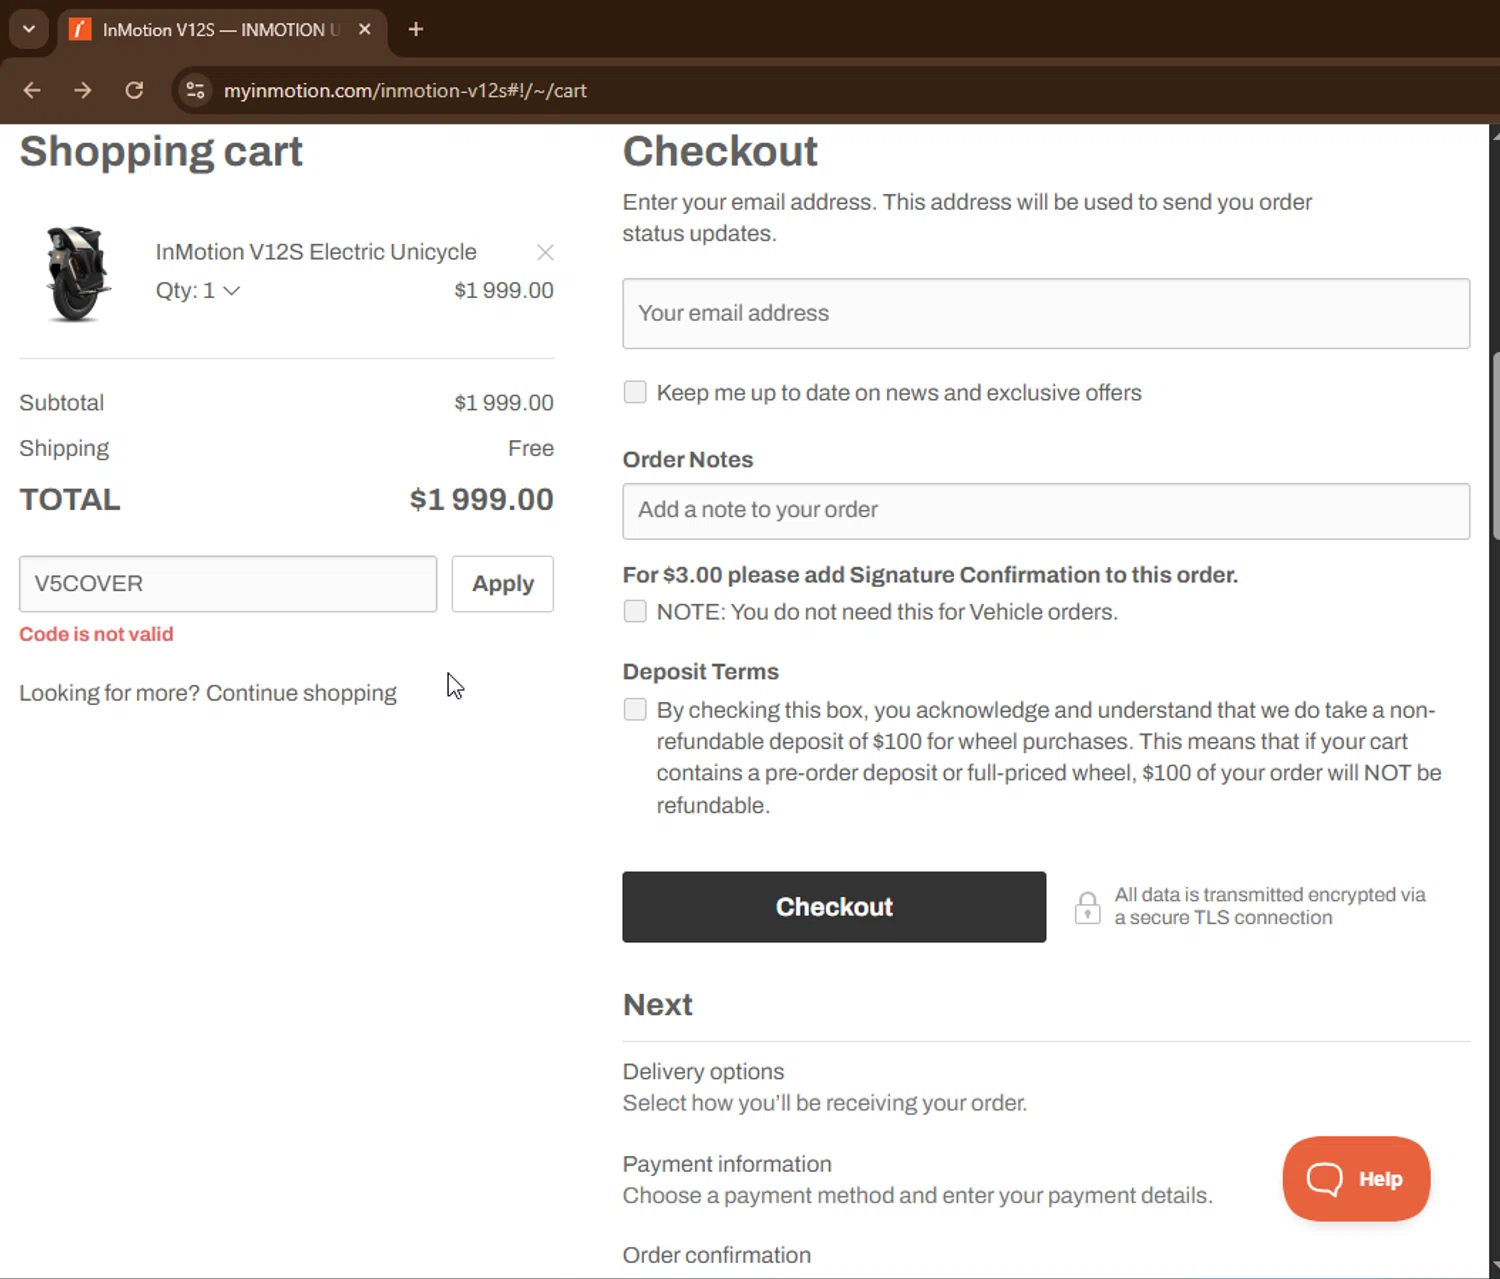Open a new browser tab with plus icon

click(x=416, y=29)
